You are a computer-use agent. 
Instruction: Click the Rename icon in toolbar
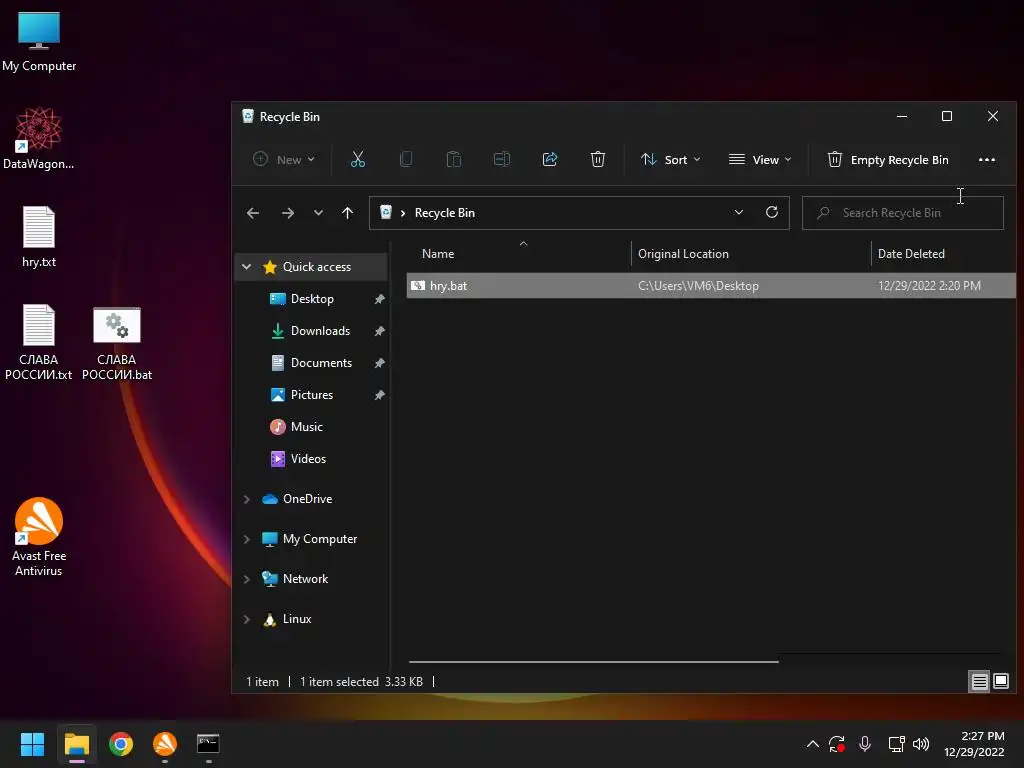point(502,159)
